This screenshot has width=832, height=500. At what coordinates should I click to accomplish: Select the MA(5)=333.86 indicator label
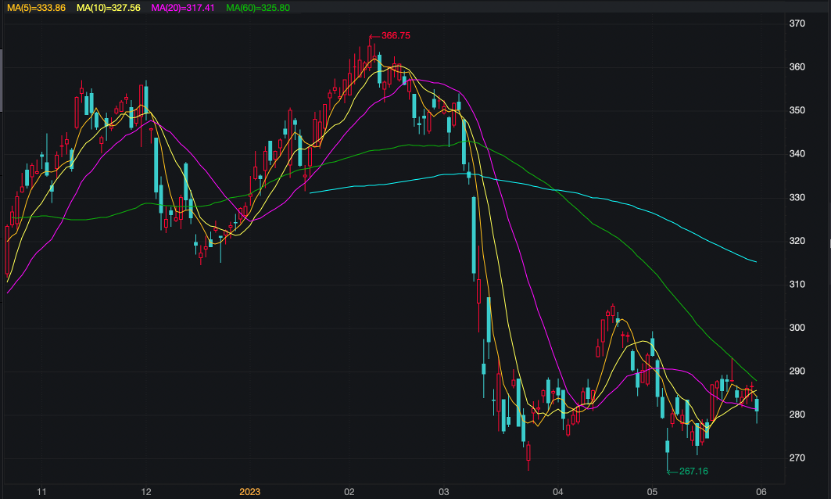click(37, 7)
